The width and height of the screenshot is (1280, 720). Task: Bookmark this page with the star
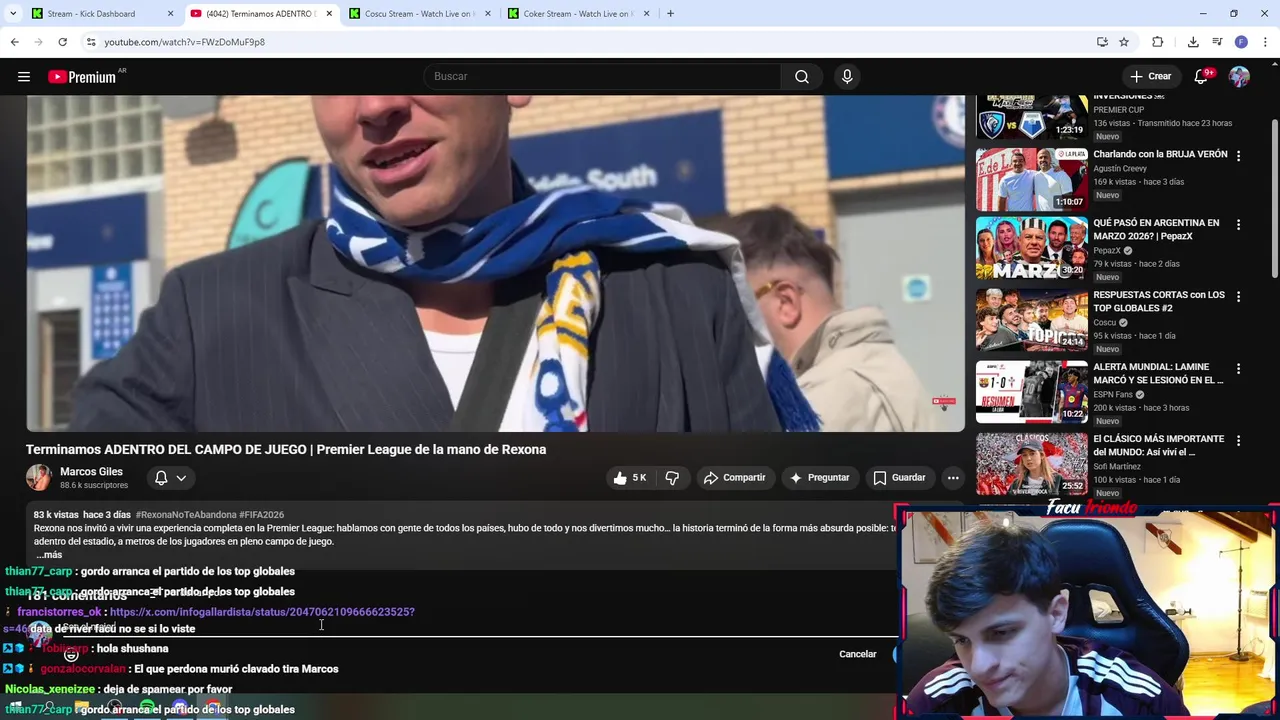[1124, 42]
